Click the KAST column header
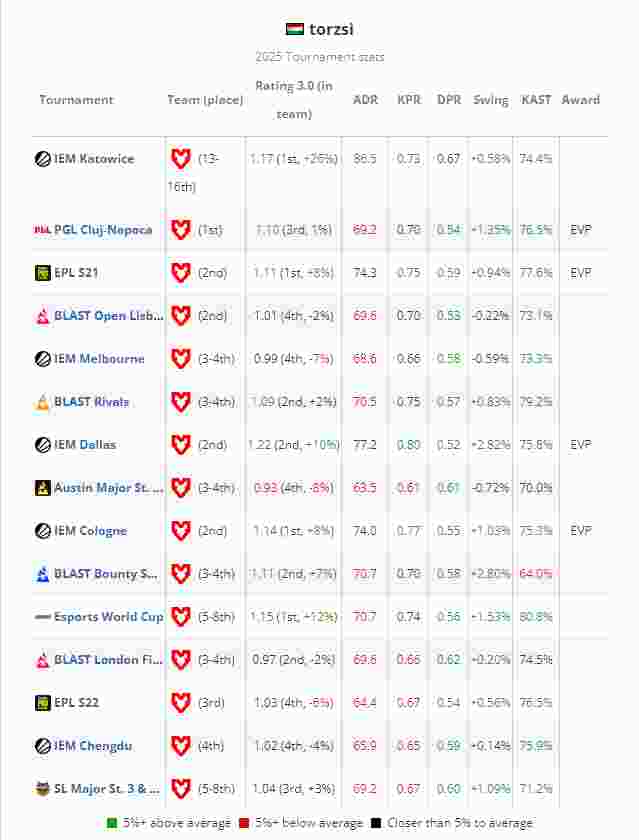Viewport: 639px width, 840px height. click(x=537, y=100)
